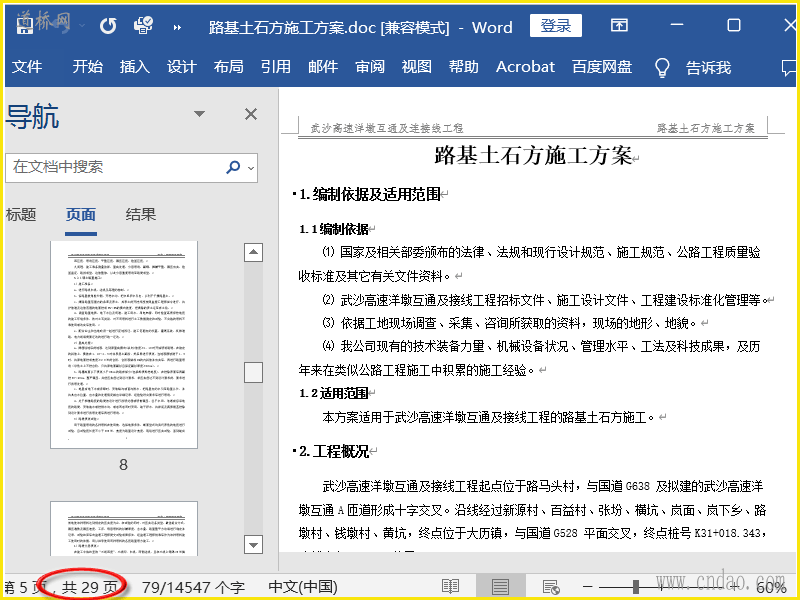This screenshot has width=800, height=600.
Task: Switch to Read Mode view icon
Action: (x=451, y=587)
